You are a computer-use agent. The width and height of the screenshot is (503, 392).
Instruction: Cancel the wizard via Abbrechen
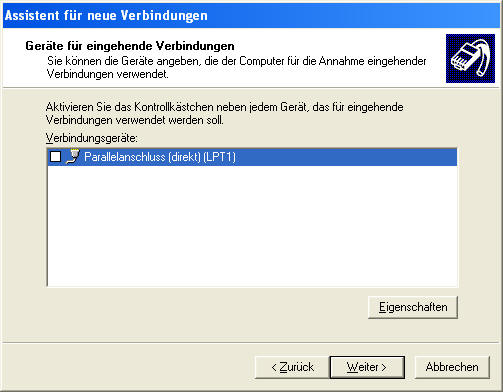(452, 367)
